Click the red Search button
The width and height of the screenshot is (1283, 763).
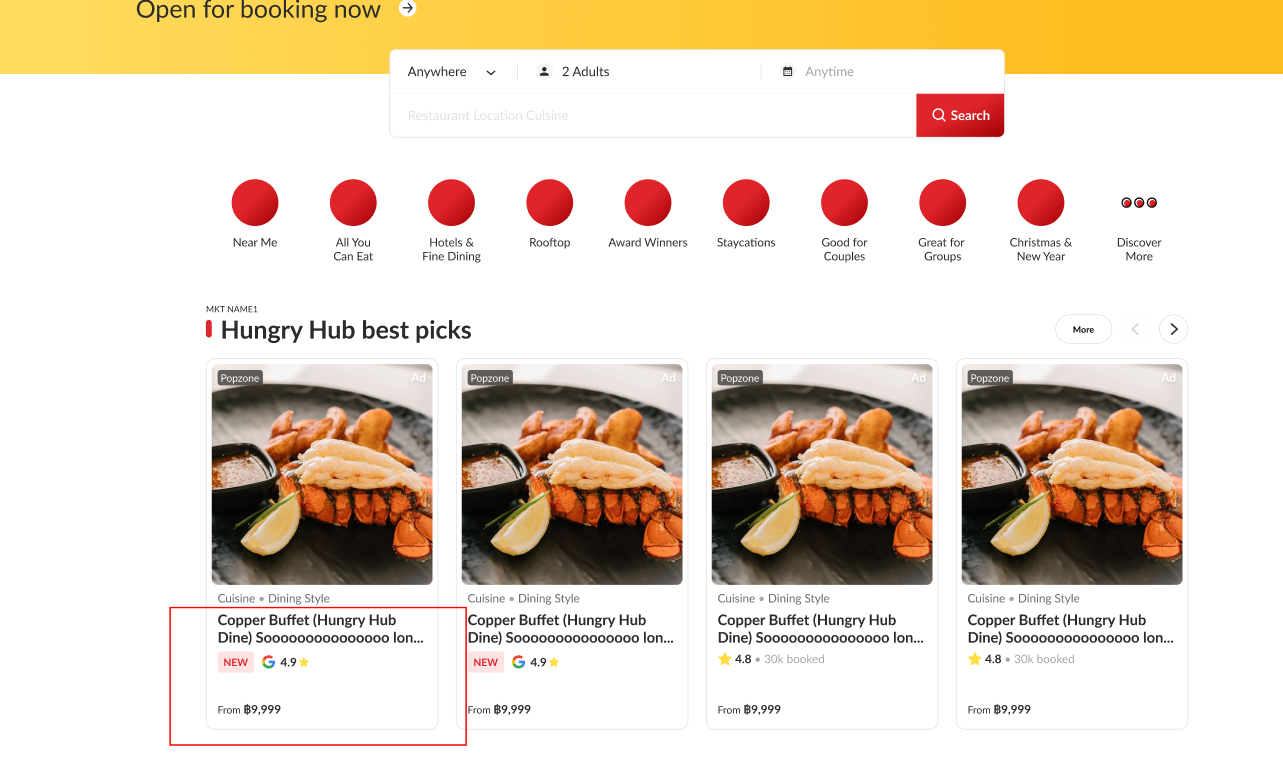960,116
